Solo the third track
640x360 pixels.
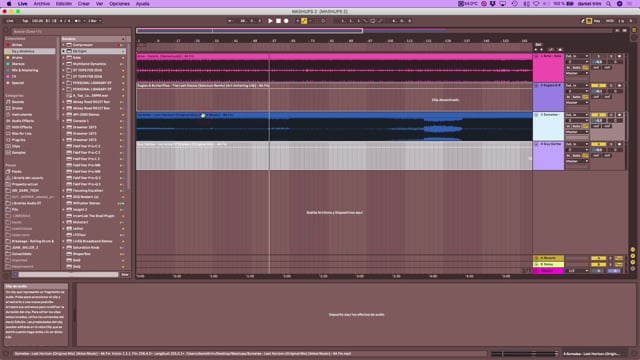[611, 115]
